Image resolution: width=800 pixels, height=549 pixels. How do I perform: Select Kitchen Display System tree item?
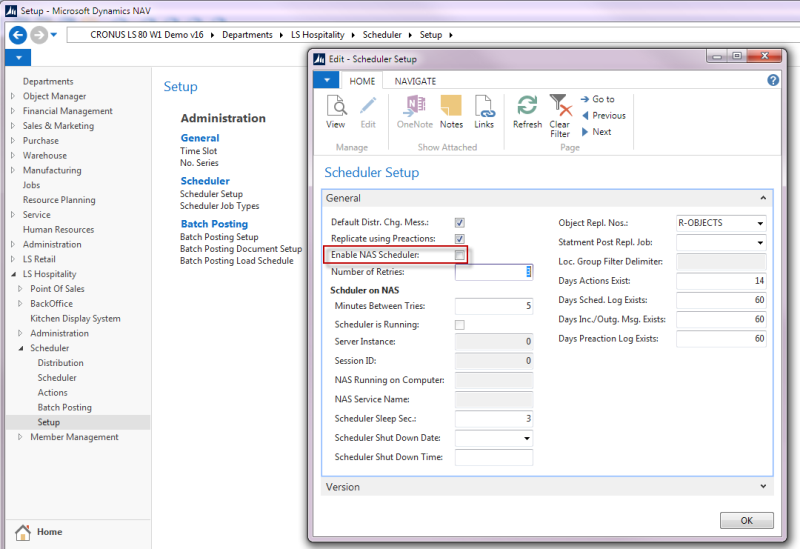[76, 318]
